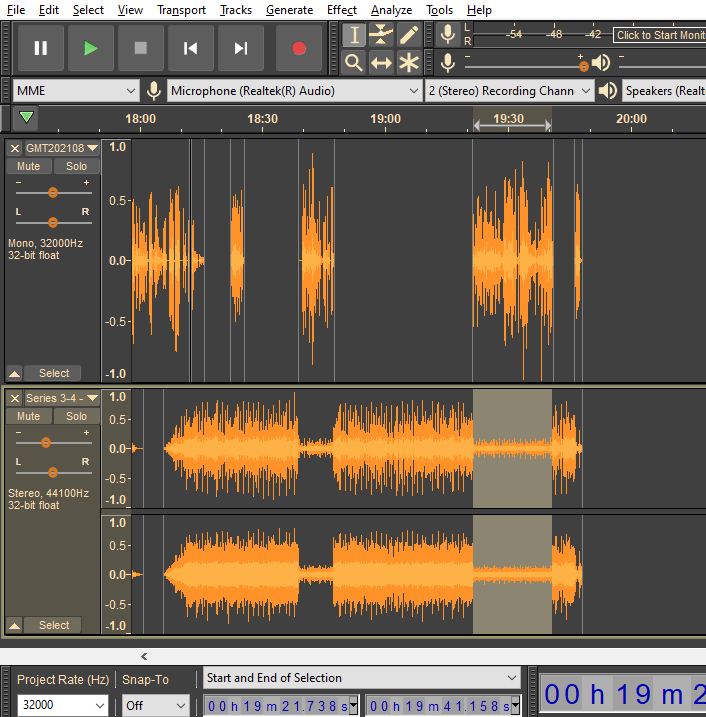Open the Edit menu

pos(49,10)
